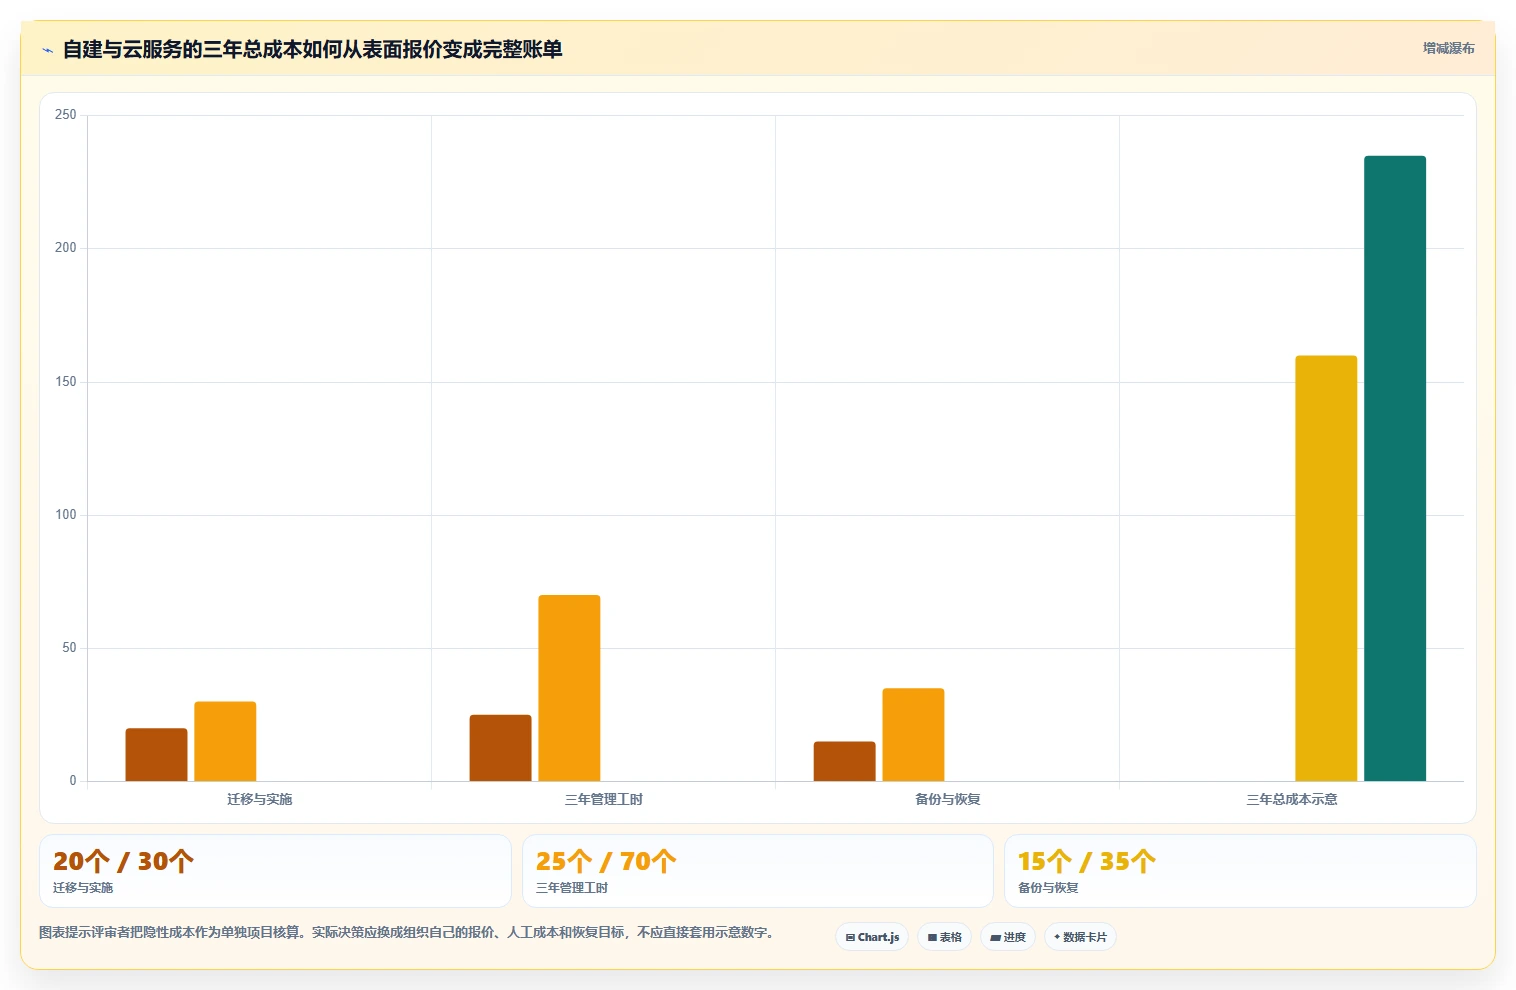Viewport: 1516px width, 990px height.
Task: Click the 迁移与实施 caption in the first stat card
Action: 83,888
